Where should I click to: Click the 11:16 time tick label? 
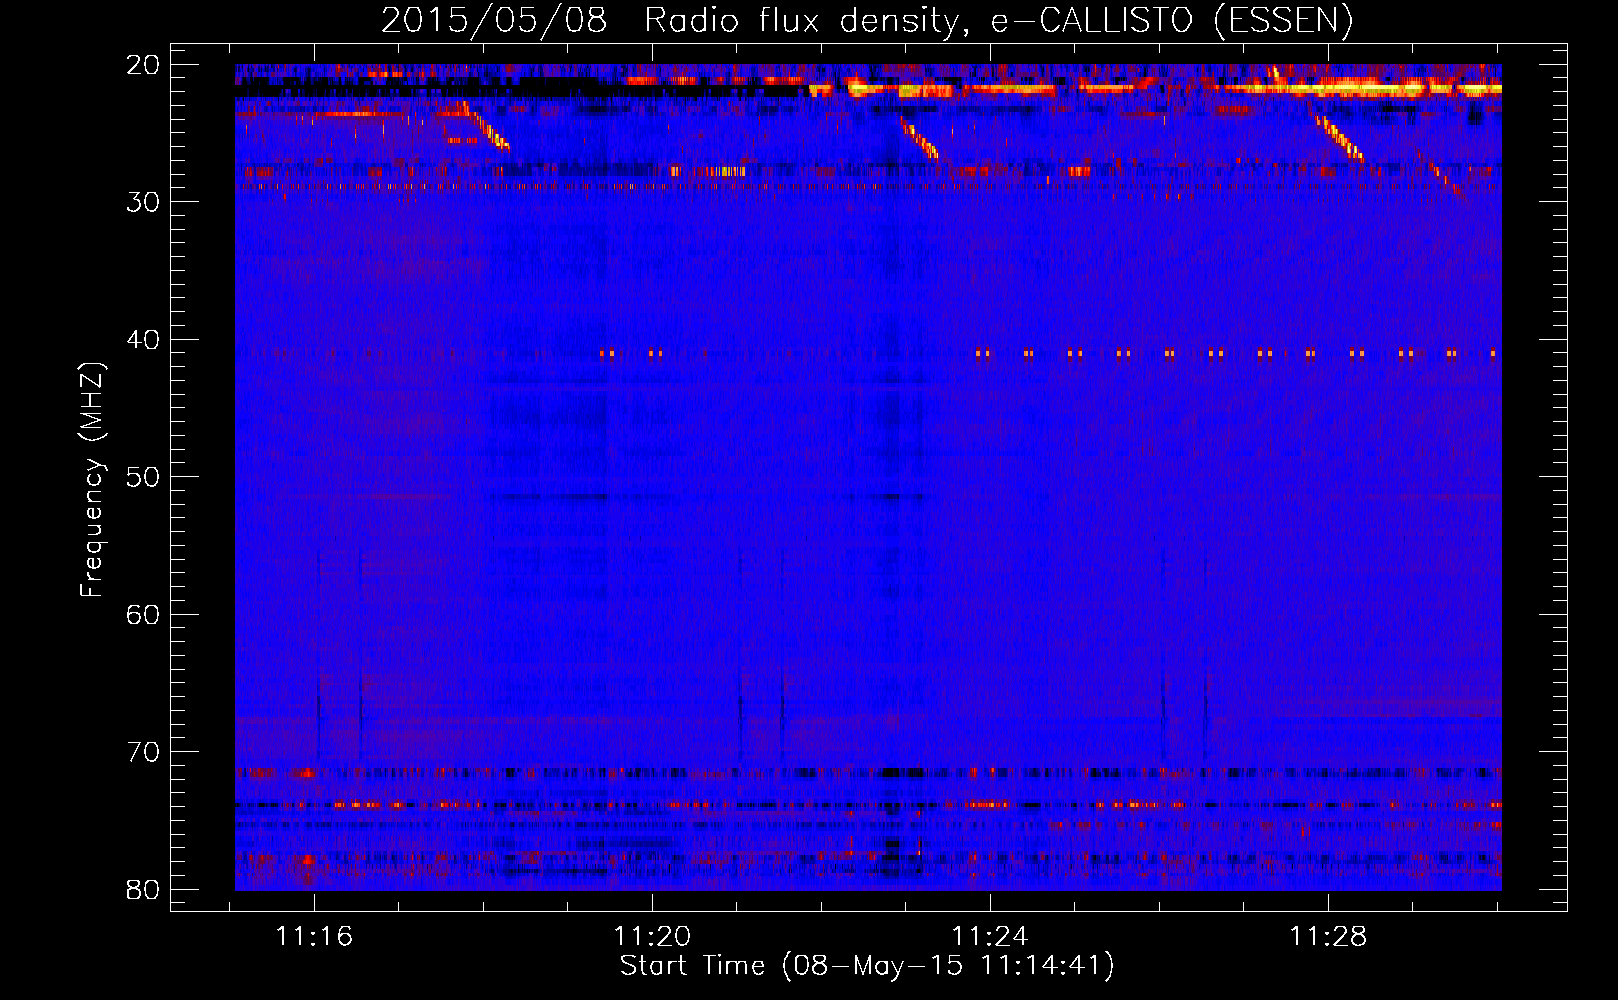click(315, 937)
